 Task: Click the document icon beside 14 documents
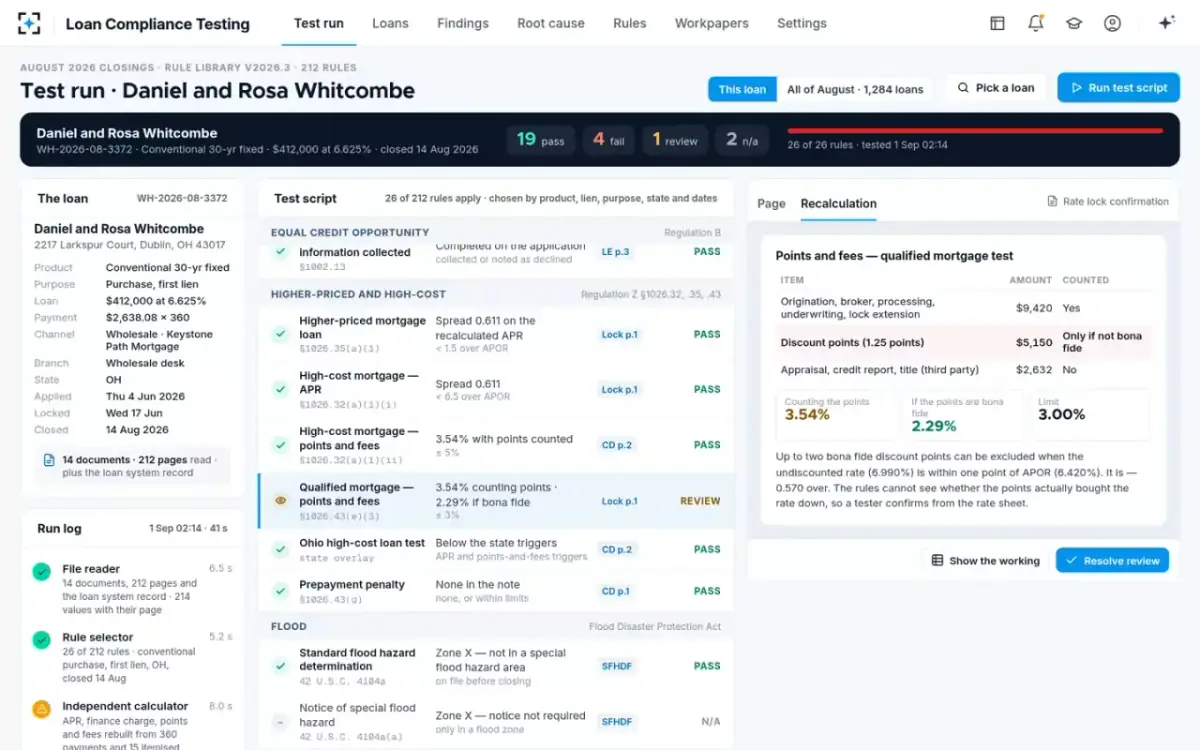[48, 460]
